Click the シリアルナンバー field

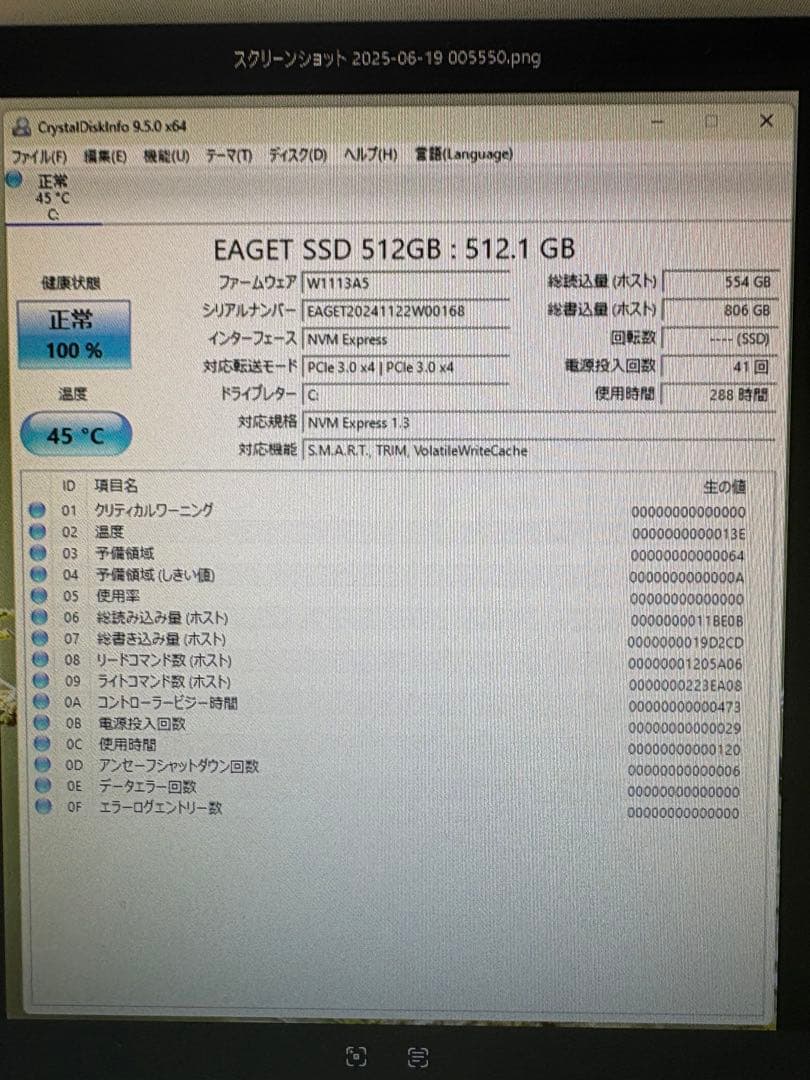point(405,311)
